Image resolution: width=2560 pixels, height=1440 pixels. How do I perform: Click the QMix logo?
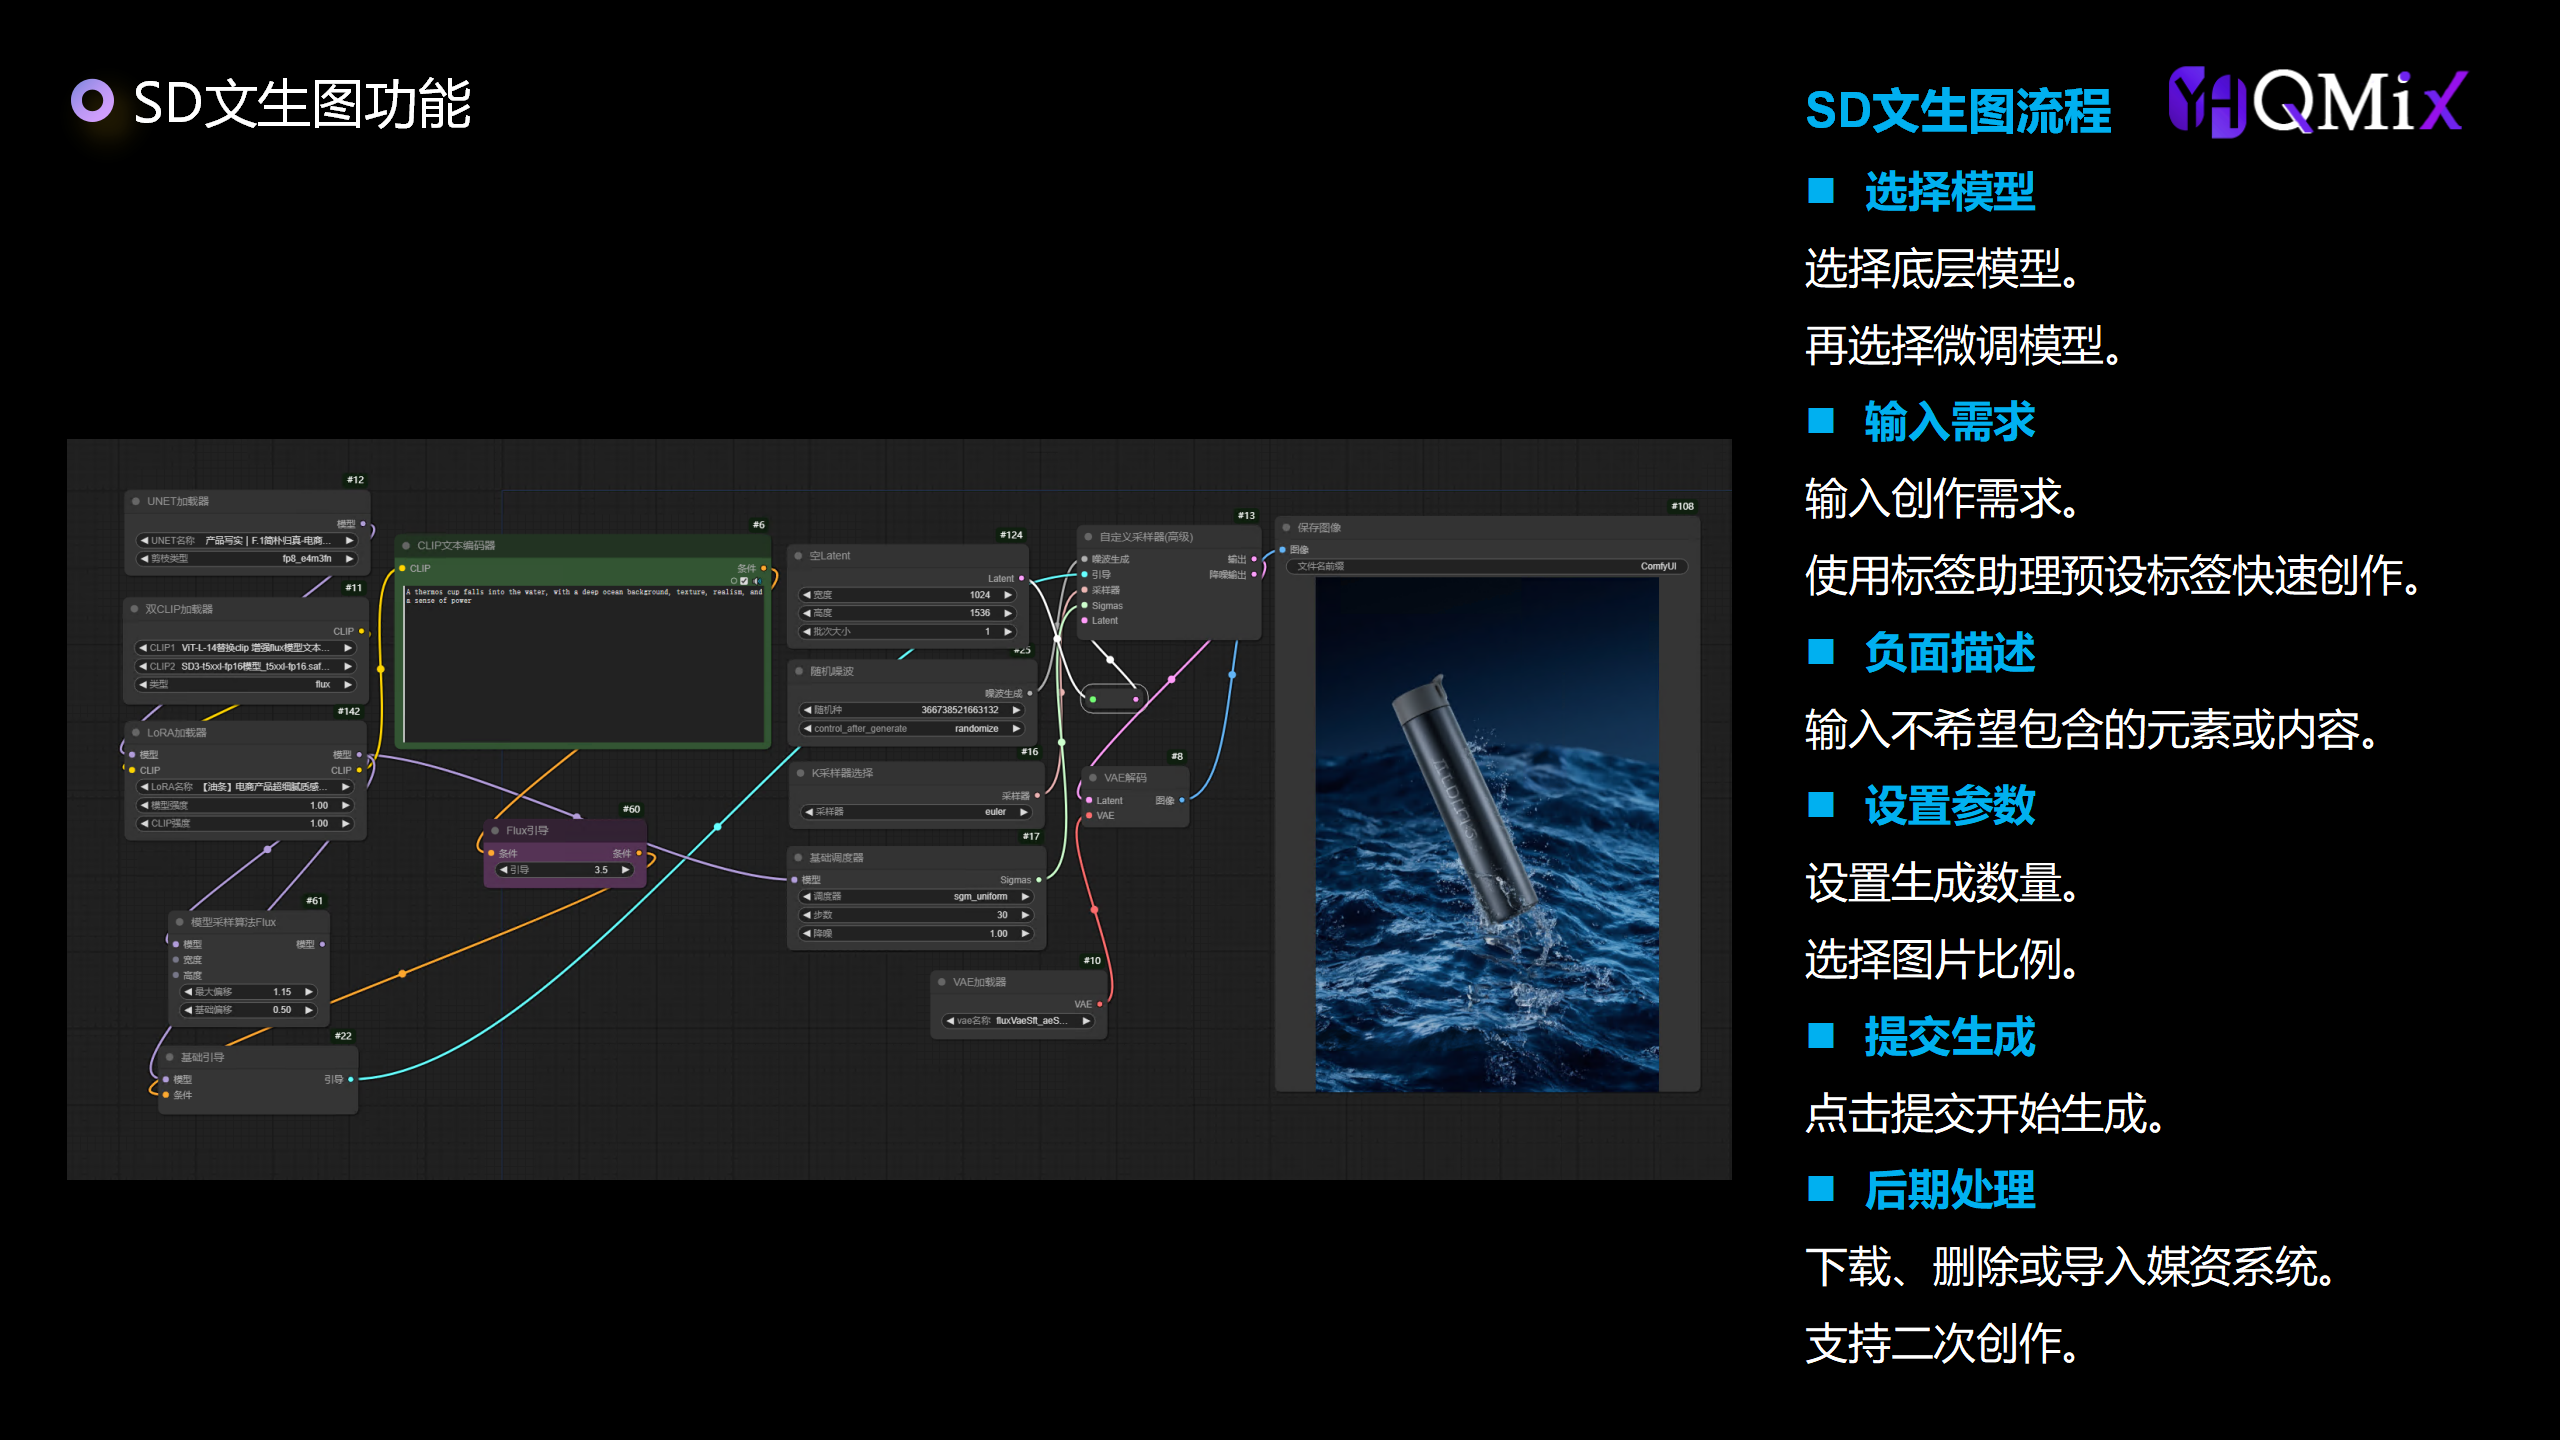tap(2318, 102)
